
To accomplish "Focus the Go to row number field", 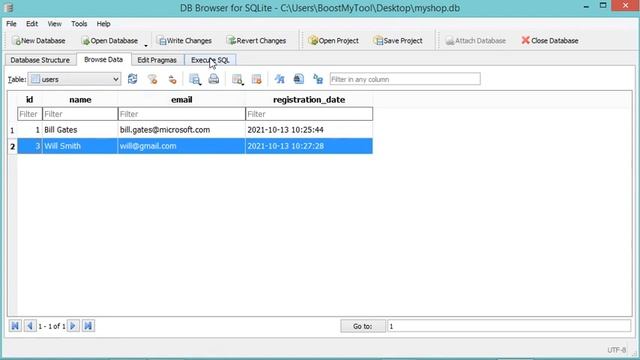I will pos(509,326).
